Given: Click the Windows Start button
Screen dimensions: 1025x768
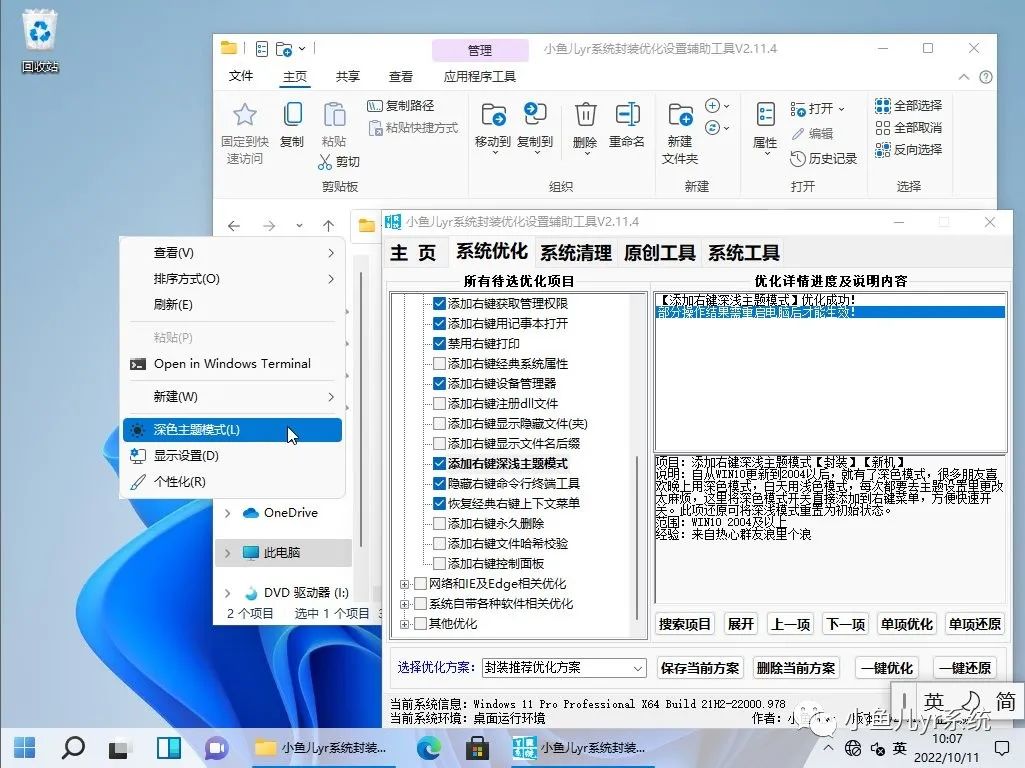Looking at the screenshot, I should coord(25,748).
